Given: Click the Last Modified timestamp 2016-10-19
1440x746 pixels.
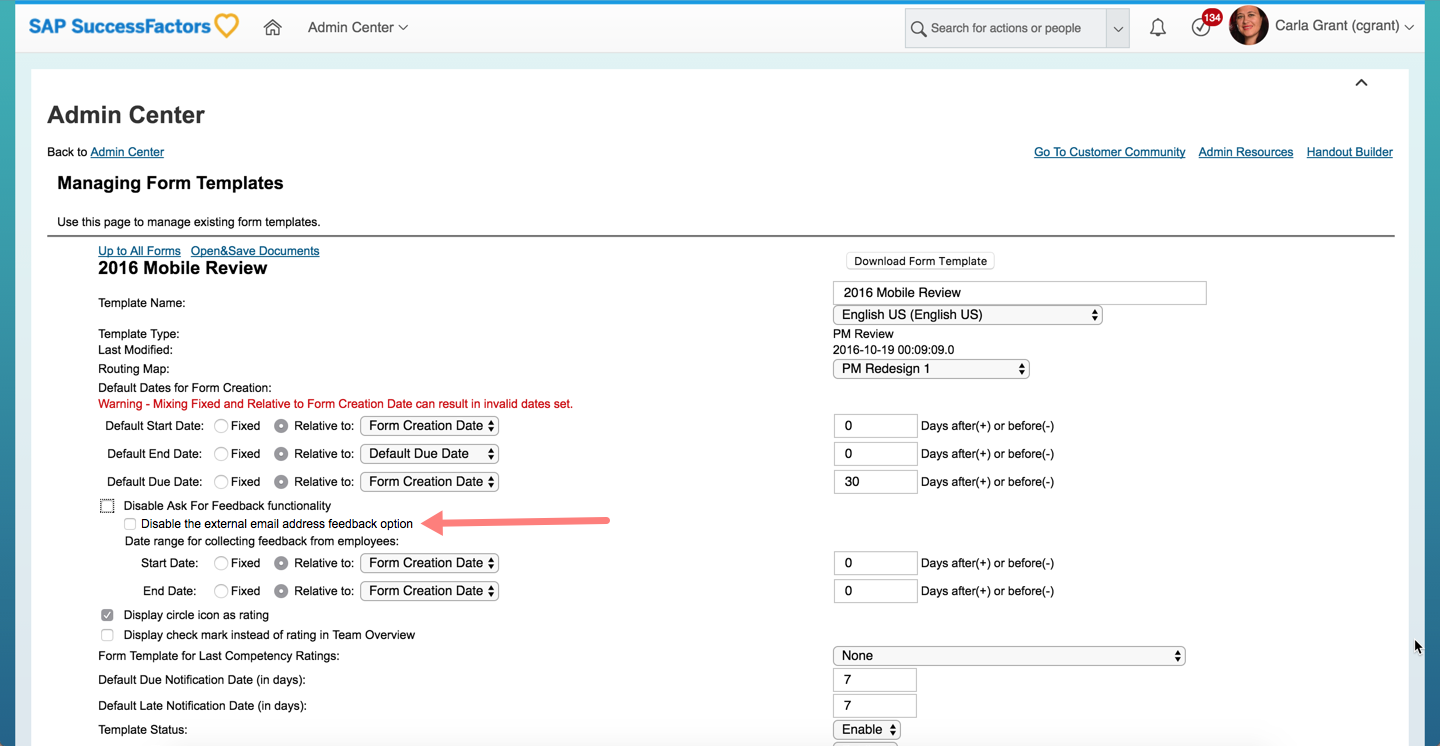Looking at the screenshot, I should (x=893, y=350).
